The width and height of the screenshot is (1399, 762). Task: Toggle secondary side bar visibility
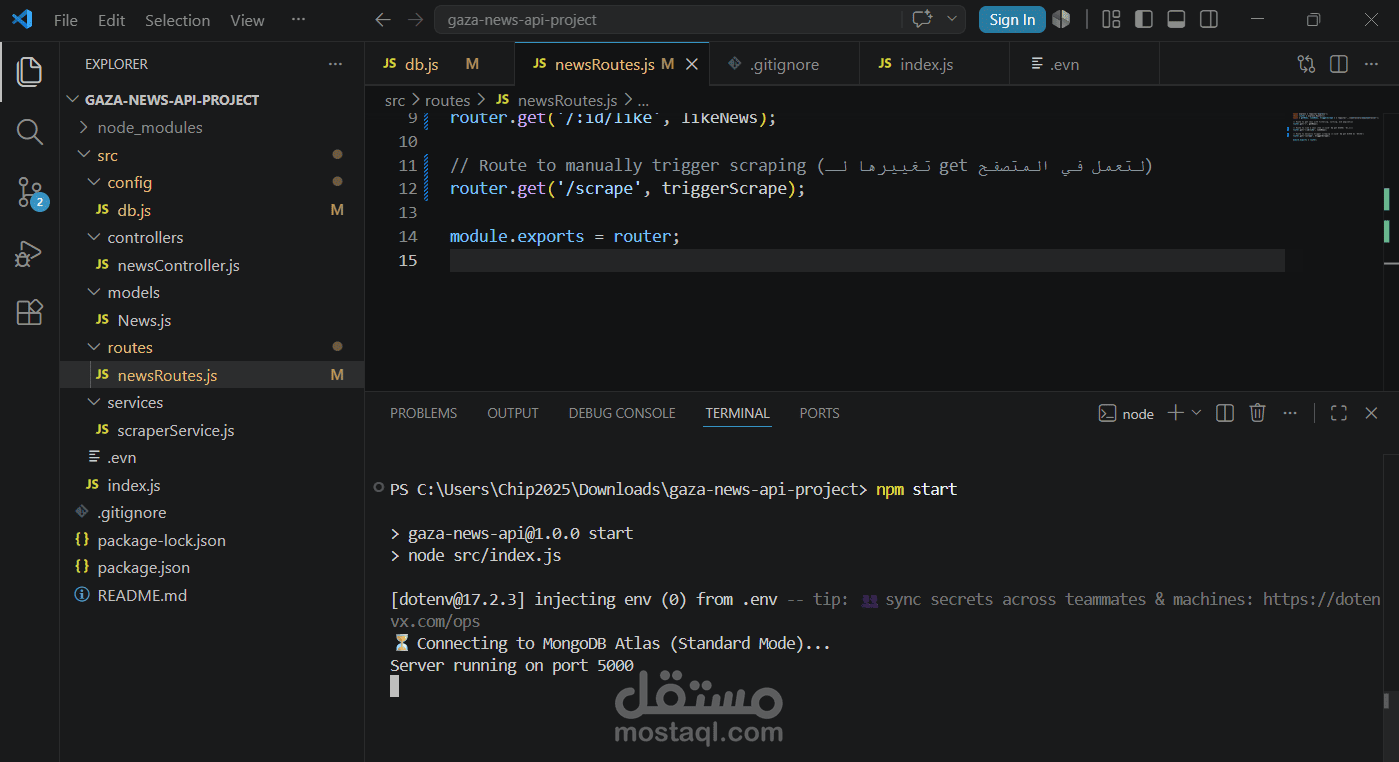1208,19
